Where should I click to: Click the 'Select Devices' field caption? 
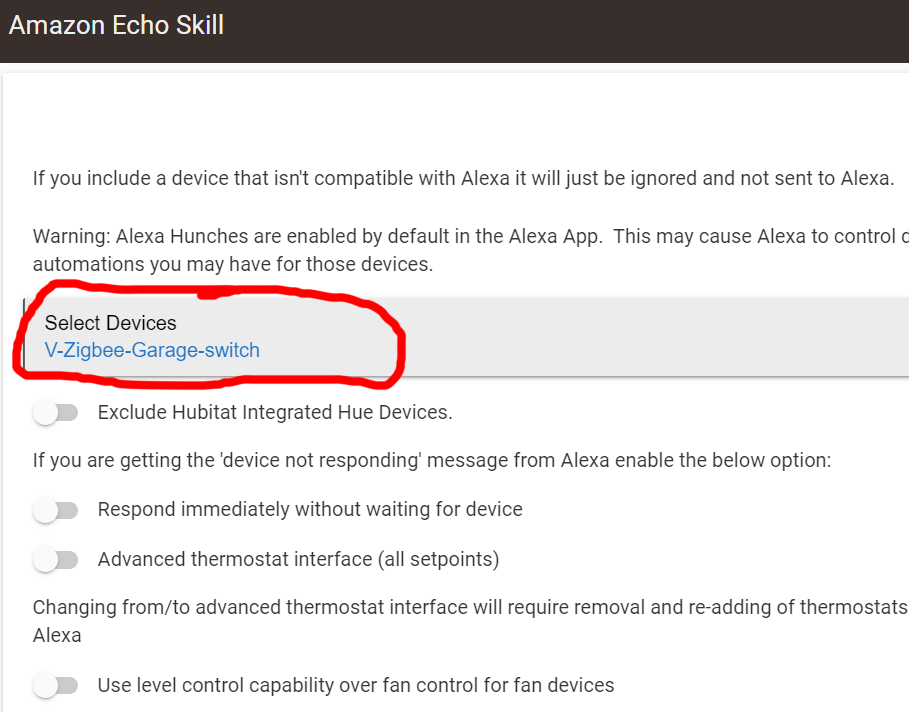[110, 323]
